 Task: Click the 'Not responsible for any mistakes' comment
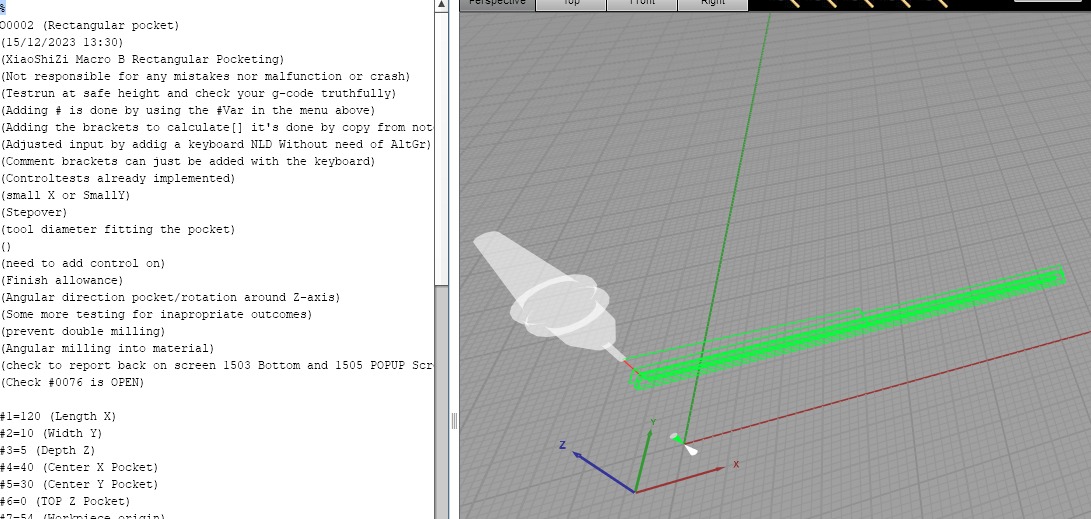pyautogui.click(x=205, y=77)
